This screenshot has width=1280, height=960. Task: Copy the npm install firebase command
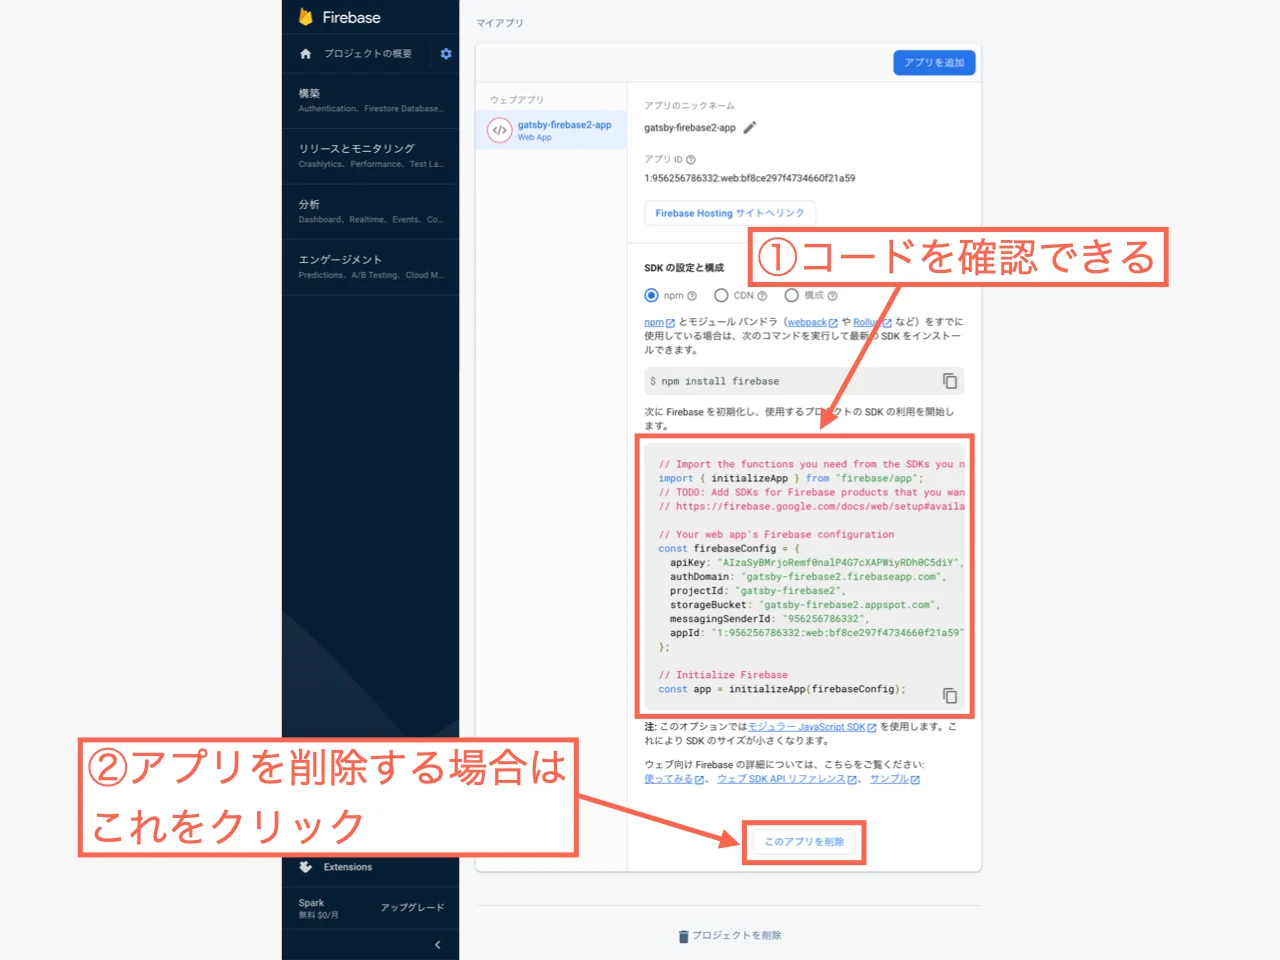(949, 381)
